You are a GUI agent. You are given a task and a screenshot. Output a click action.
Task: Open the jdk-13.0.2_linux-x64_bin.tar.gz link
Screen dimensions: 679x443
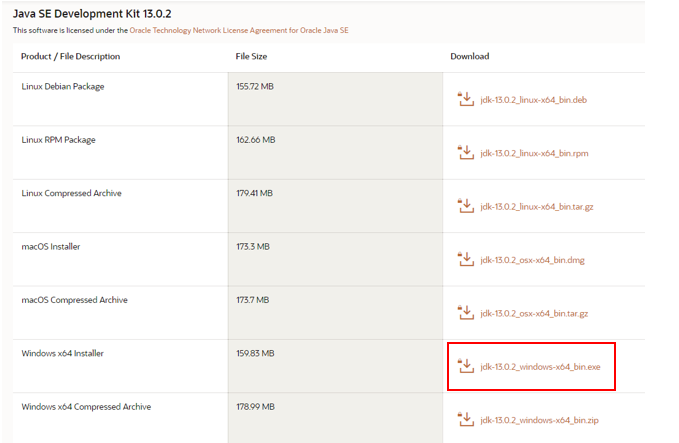[537, 207]
